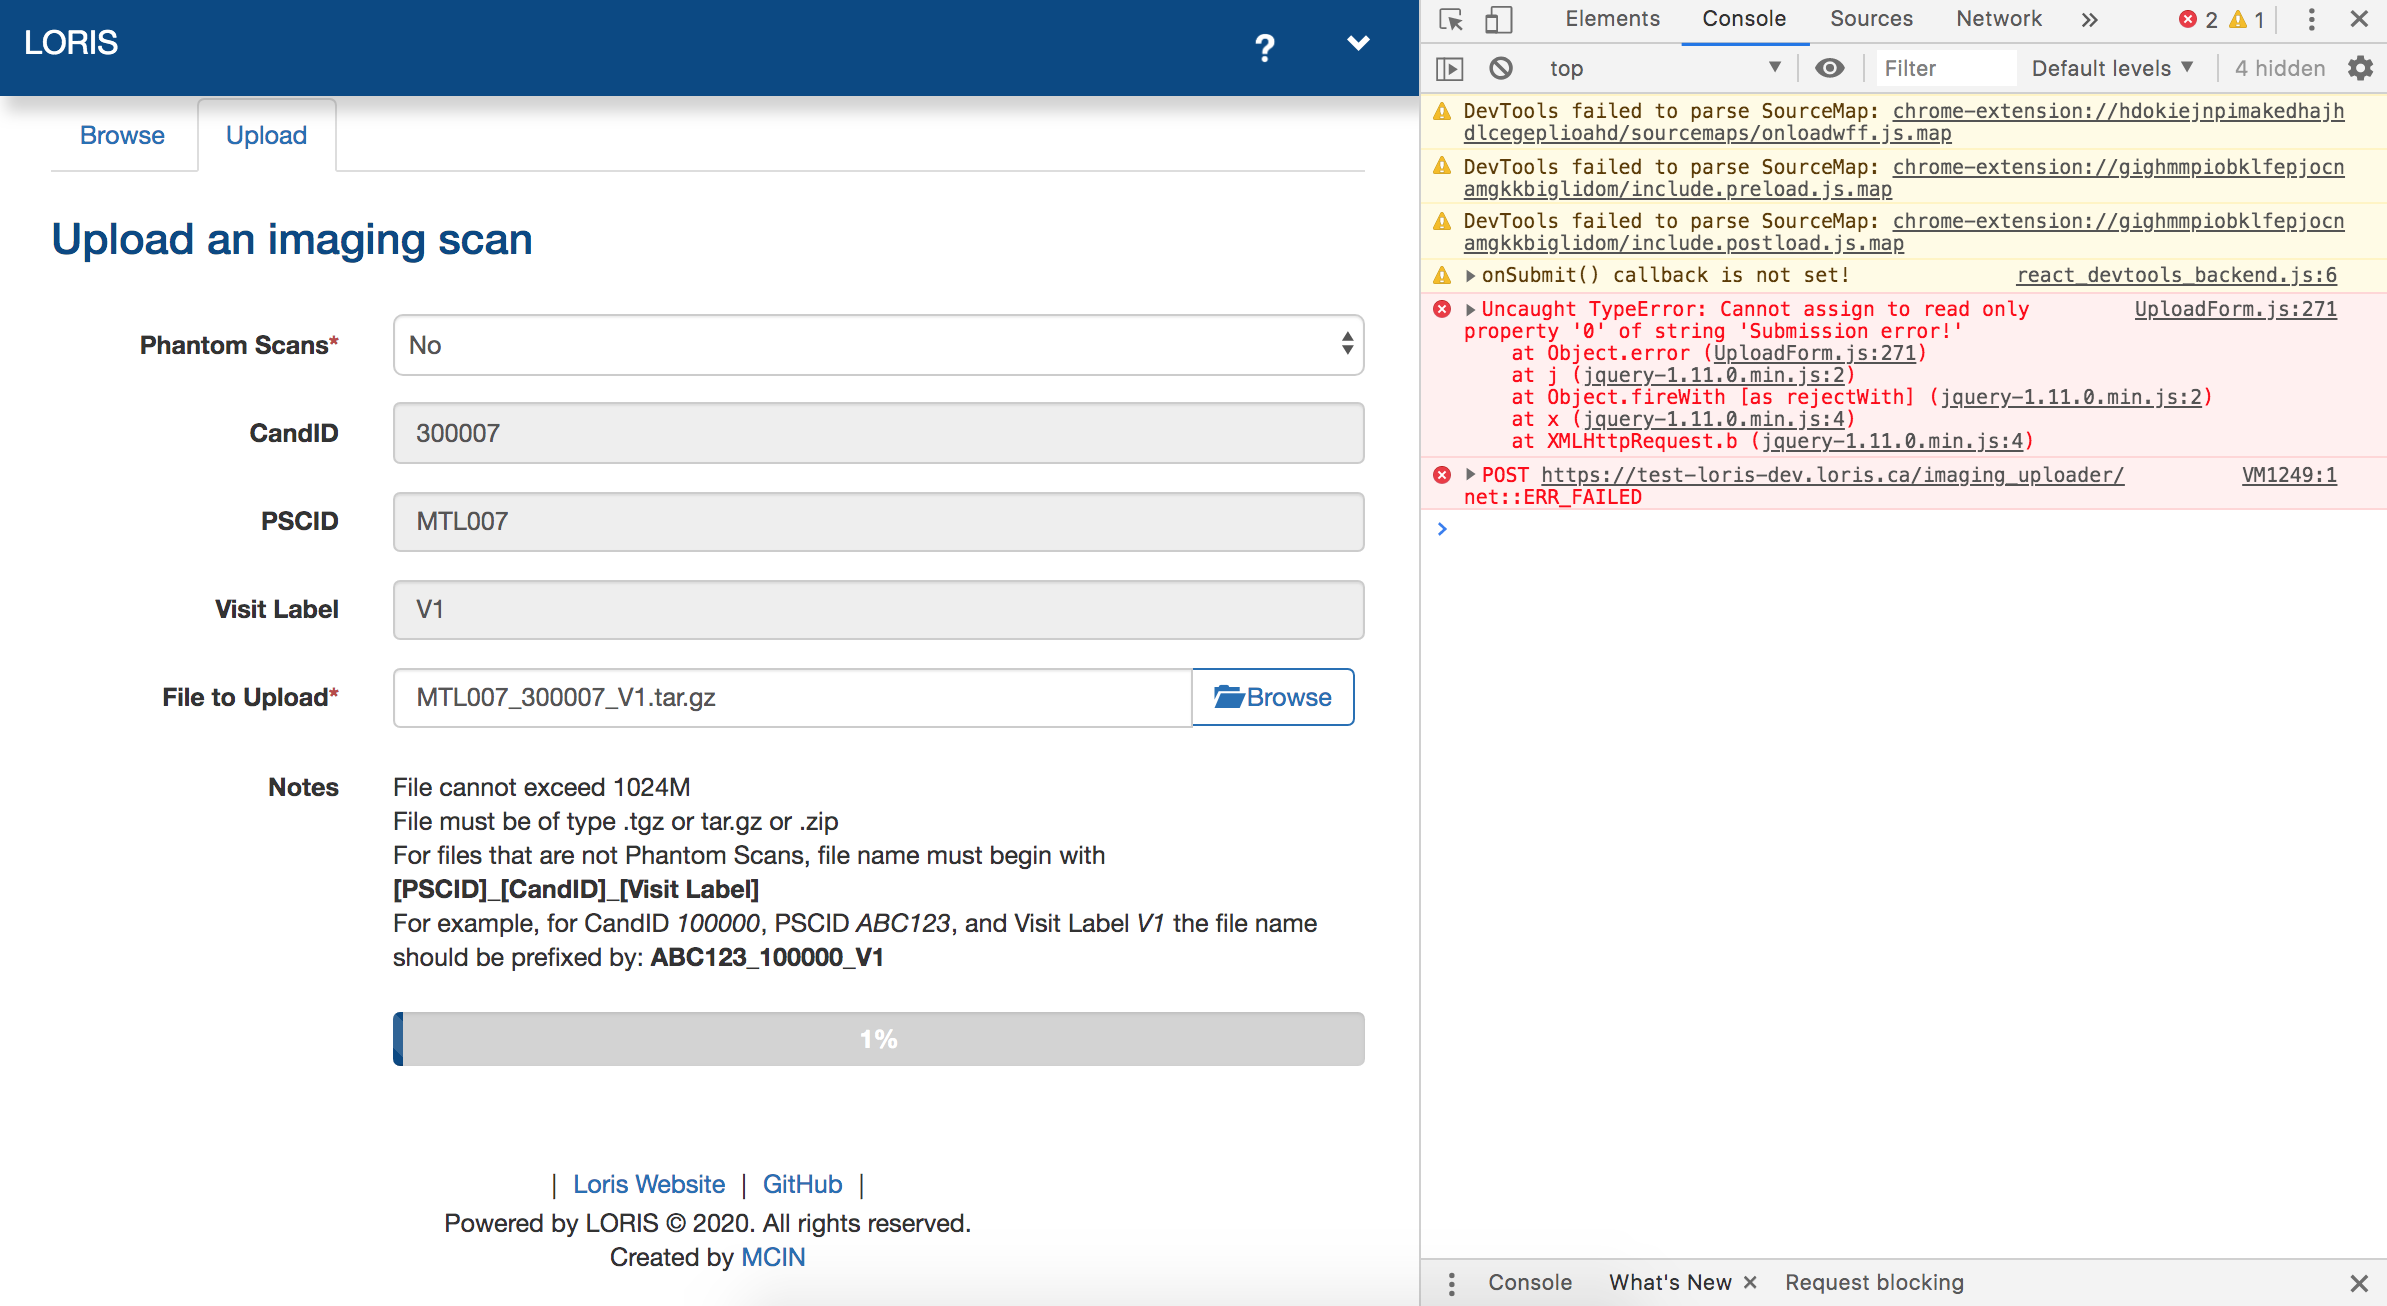The image size is (2387, 1306).
Task: Expand the Uncaught TypeError stack trace
Action: click(1469, 308)
